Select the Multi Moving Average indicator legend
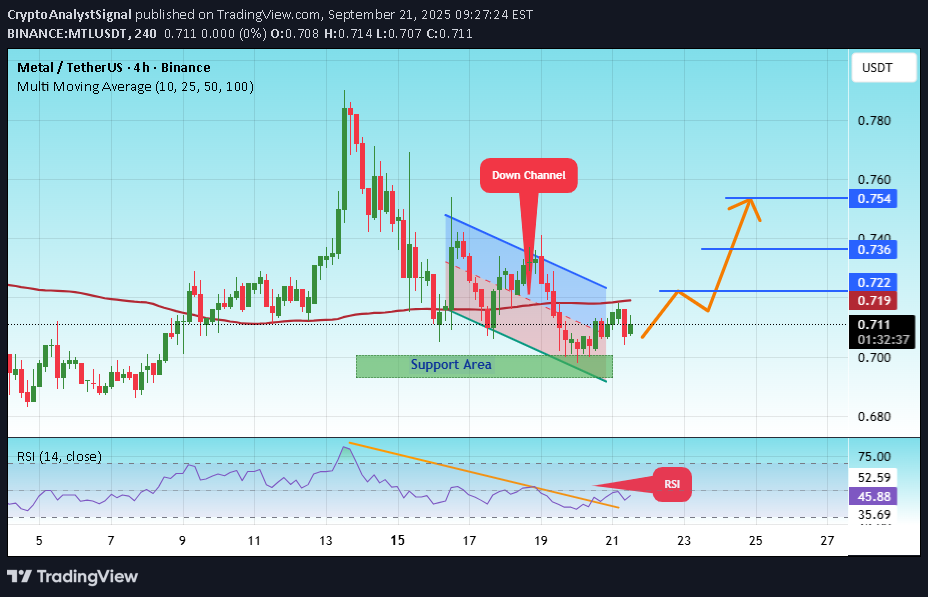The image size is (928, 597). click(x=135, y=86)
